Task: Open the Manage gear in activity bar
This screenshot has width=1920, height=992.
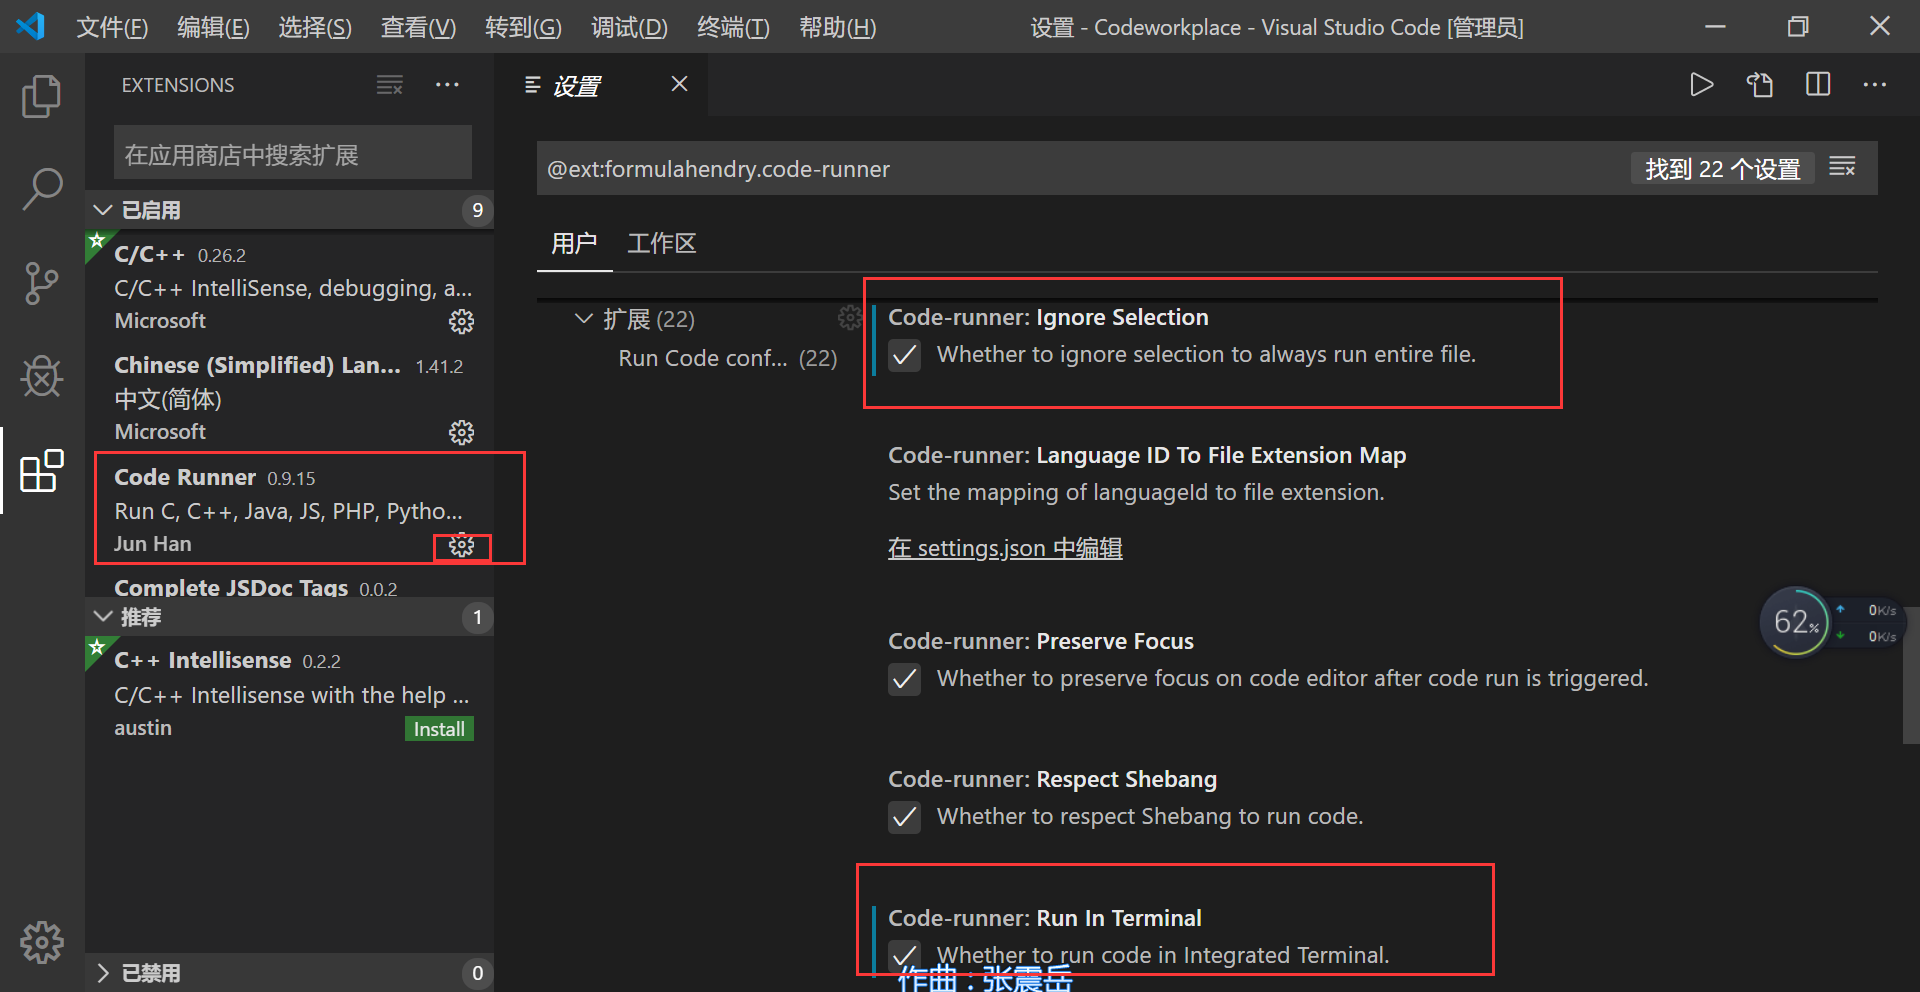Action: [42, 942]
